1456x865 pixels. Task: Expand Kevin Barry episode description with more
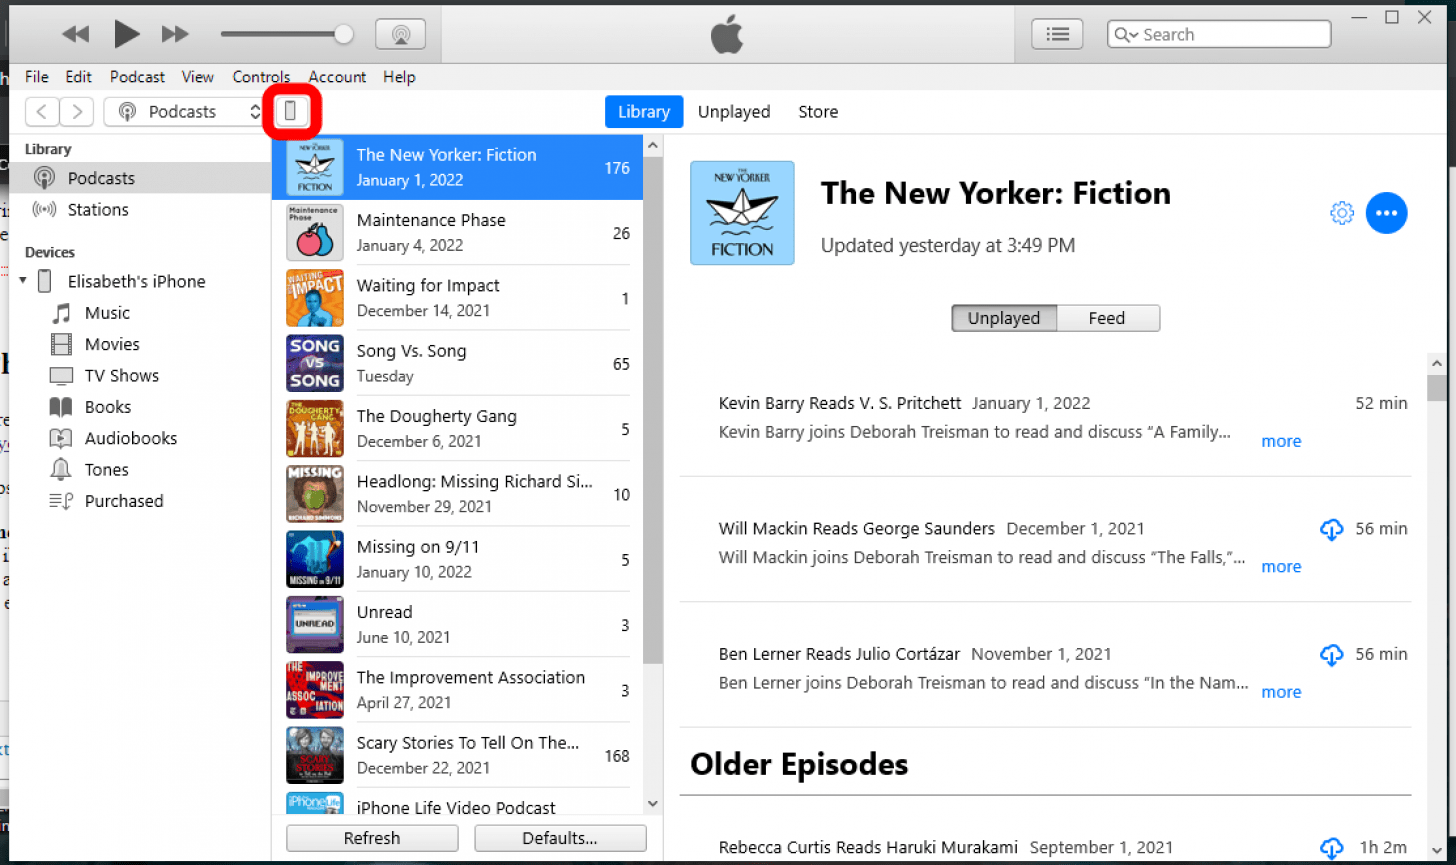(x=1281, y=441)
